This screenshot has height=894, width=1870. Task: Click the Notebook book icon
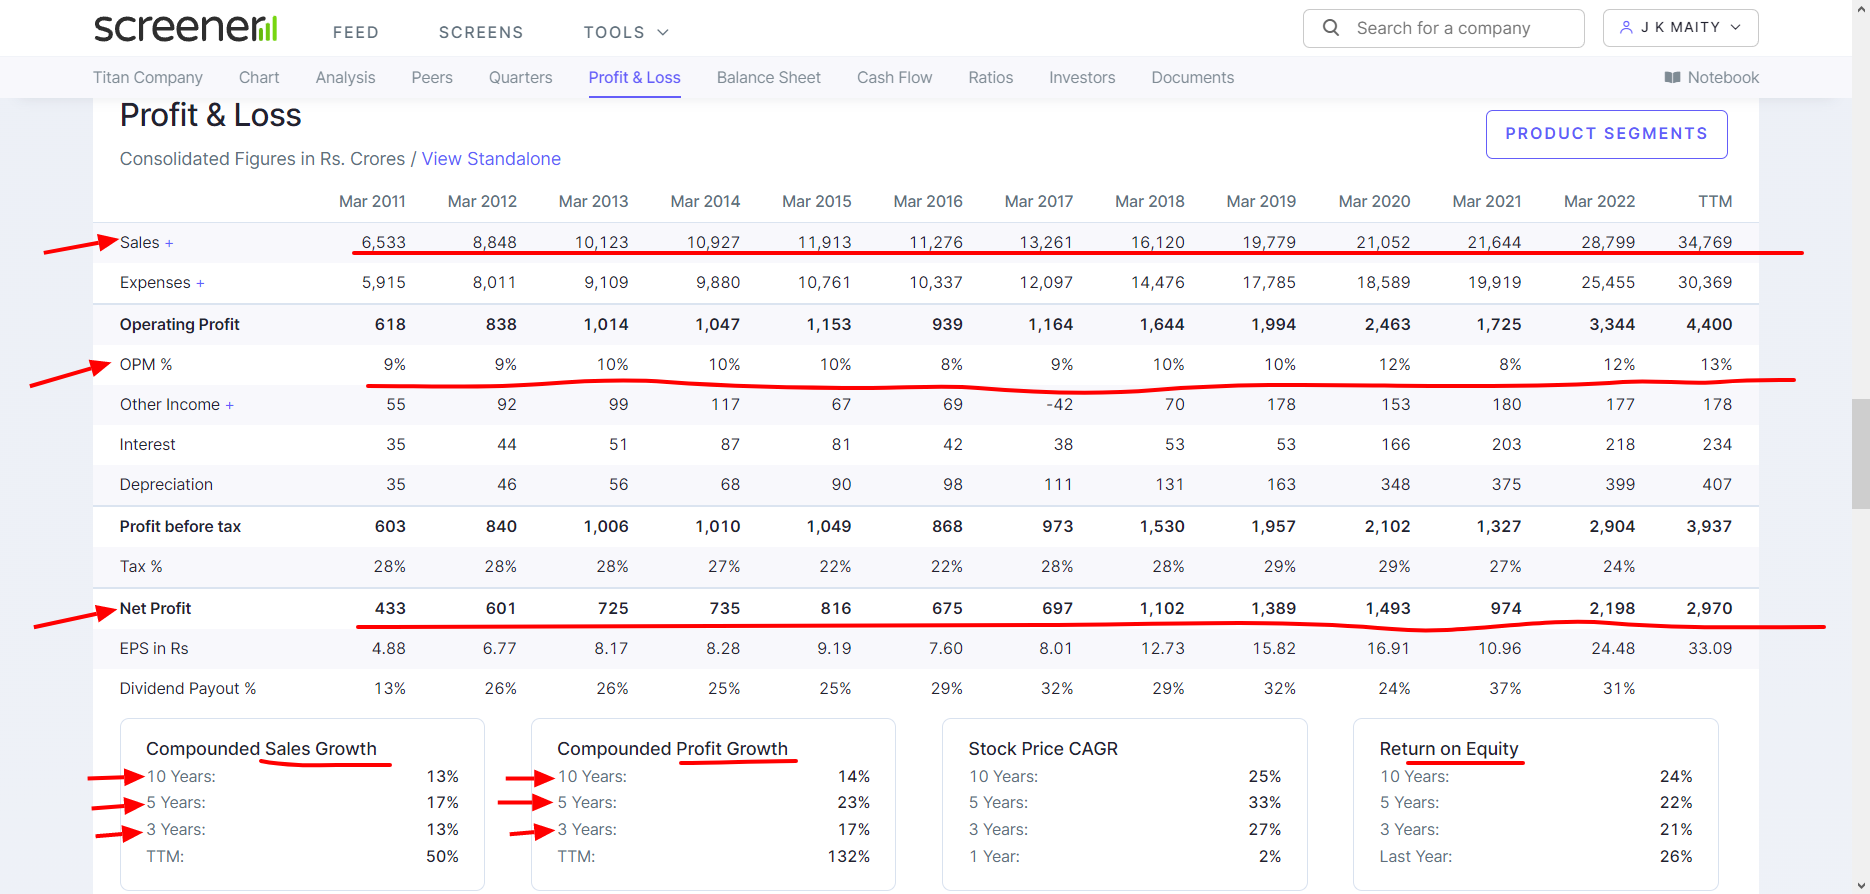[x=1672, y=77]
